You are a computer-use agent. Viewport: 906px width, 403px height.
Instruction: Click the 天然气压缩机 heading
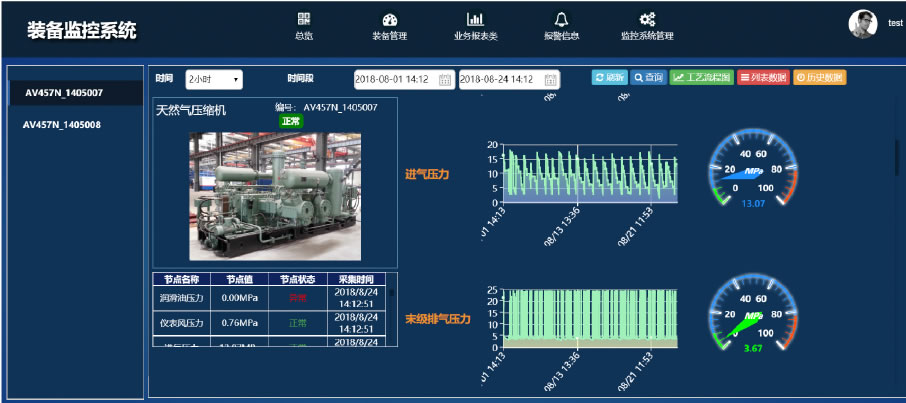(191, 110)
